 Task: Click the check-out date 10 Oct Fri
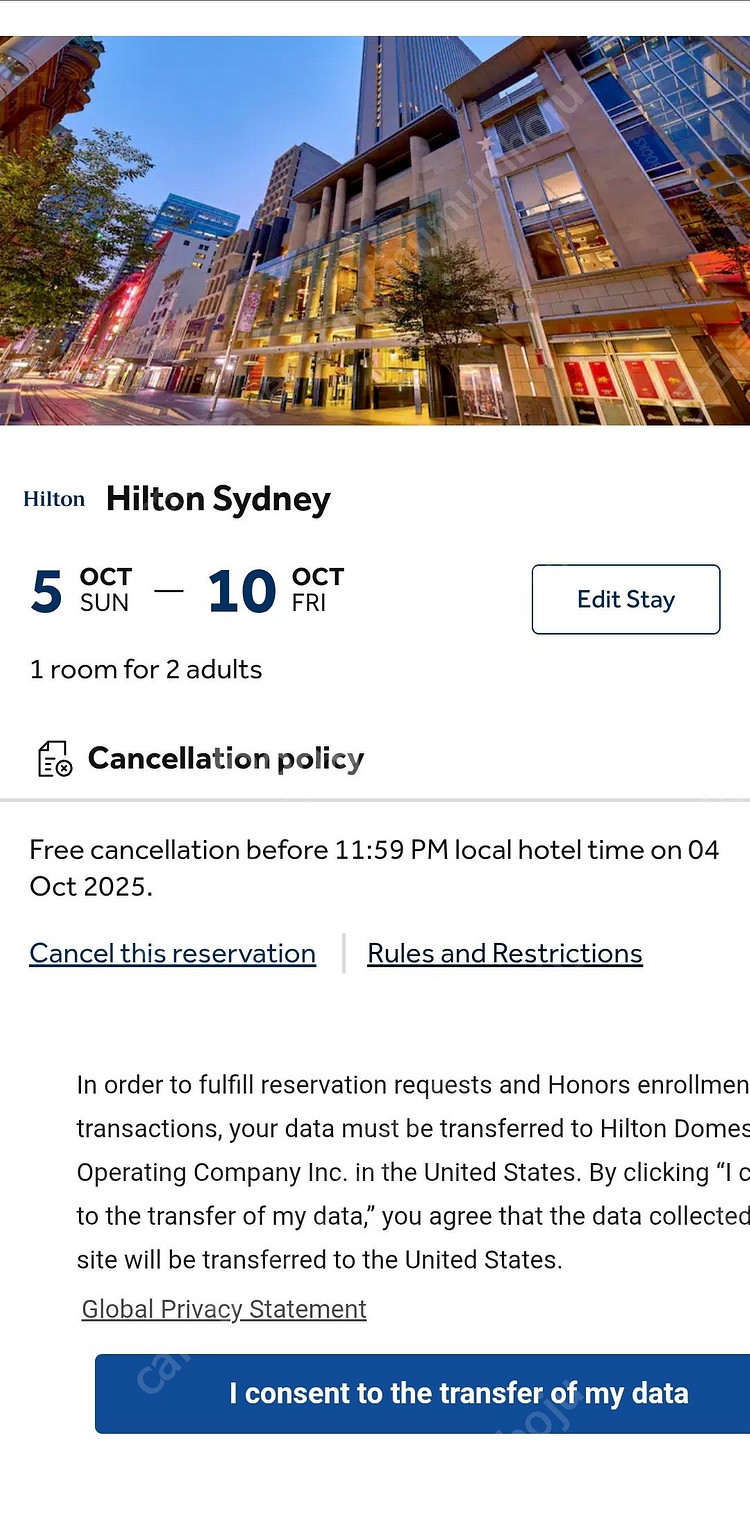pyautogui.click(x=276, y=591)
